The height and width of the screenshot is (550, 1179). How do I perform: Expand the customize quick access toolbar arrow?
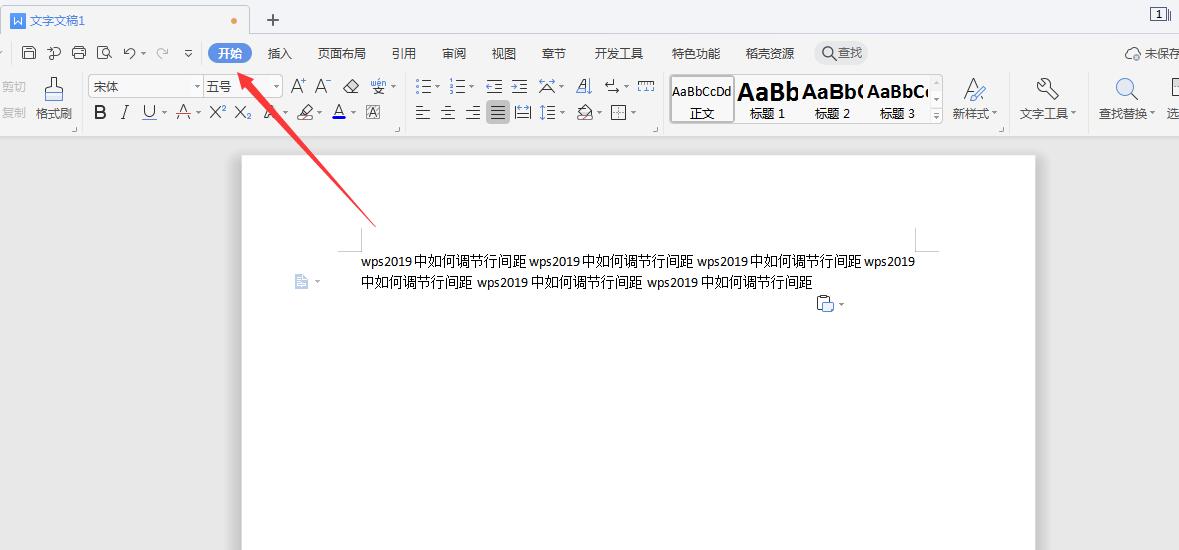(188, 53)
